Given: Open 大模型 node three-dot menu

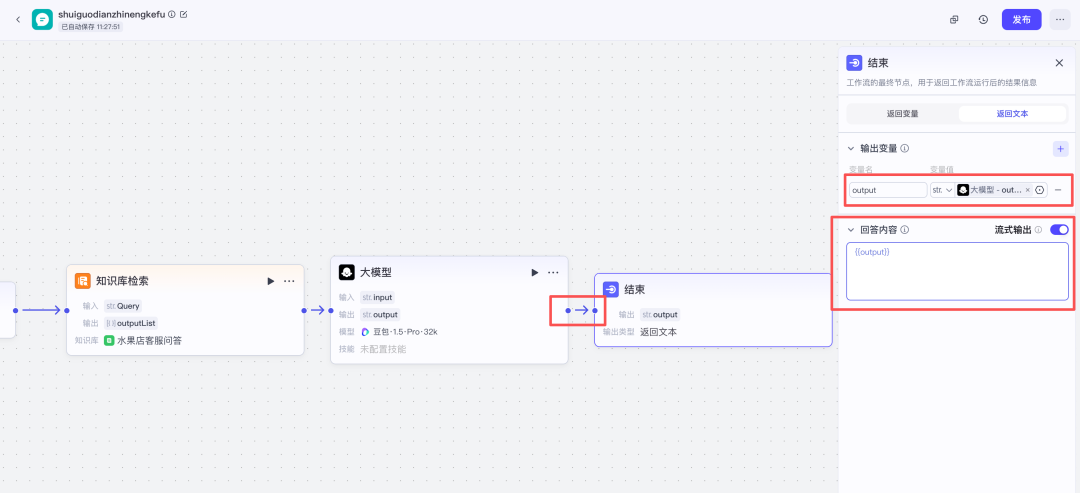Looking at the screenshot, I should point(553,272).
